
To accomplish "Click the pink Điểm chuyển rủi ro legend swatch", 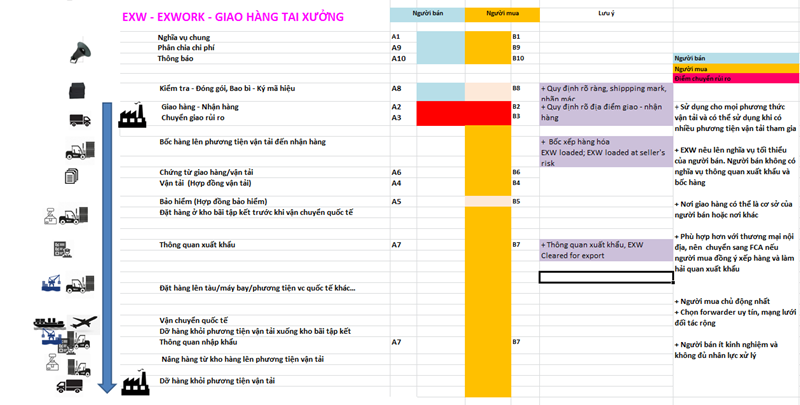I will [x=736, y=79].
